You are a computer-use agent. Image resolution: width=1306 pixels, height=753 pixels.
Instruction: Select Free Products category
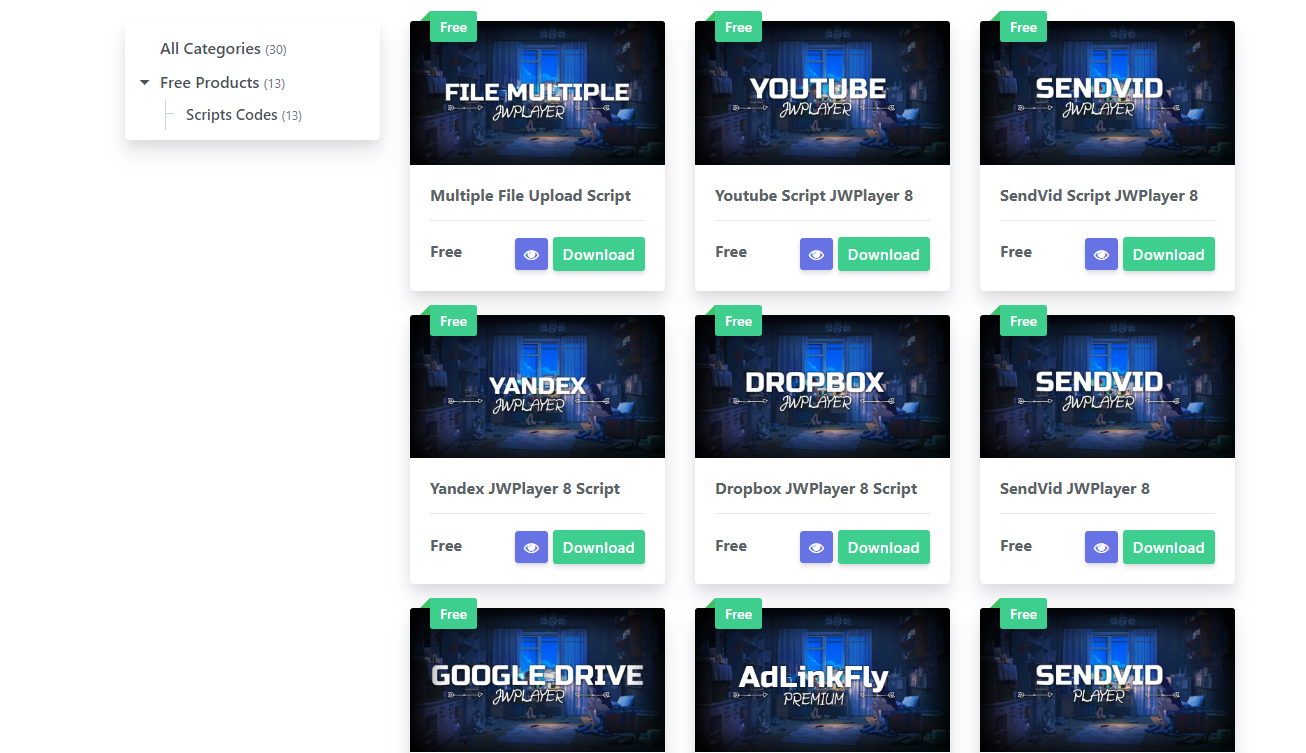pyautogui.click(x=222, y=83)
